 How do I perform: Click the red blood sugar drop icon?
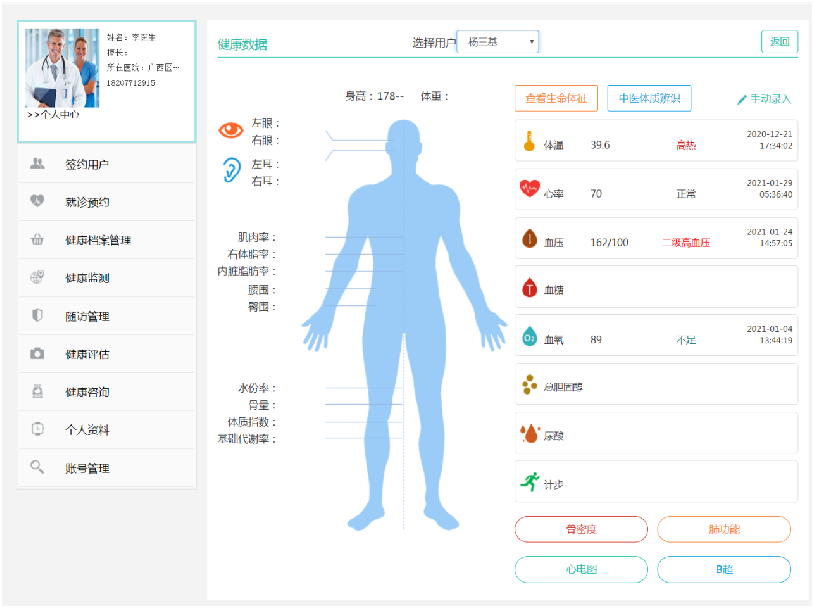[x=529, y=288]
